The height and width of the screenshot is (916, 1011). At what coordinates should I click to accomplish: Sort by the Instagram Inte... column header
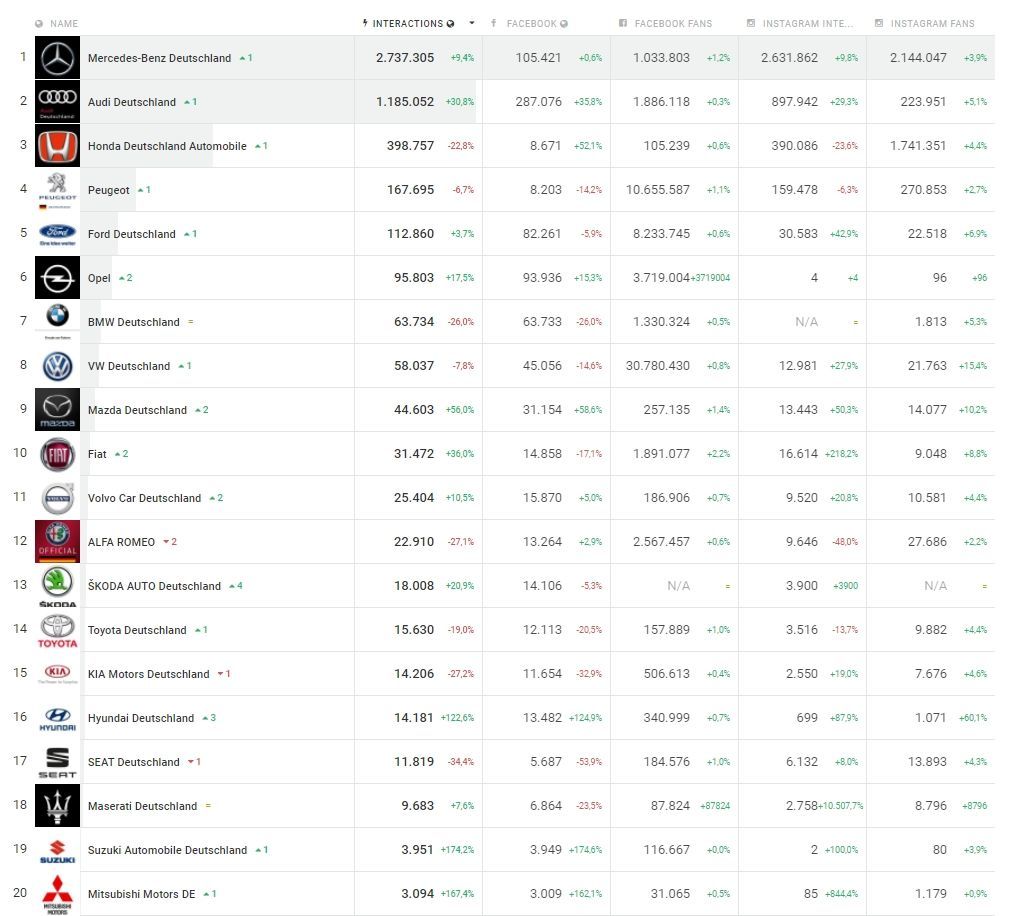point(807,23)
